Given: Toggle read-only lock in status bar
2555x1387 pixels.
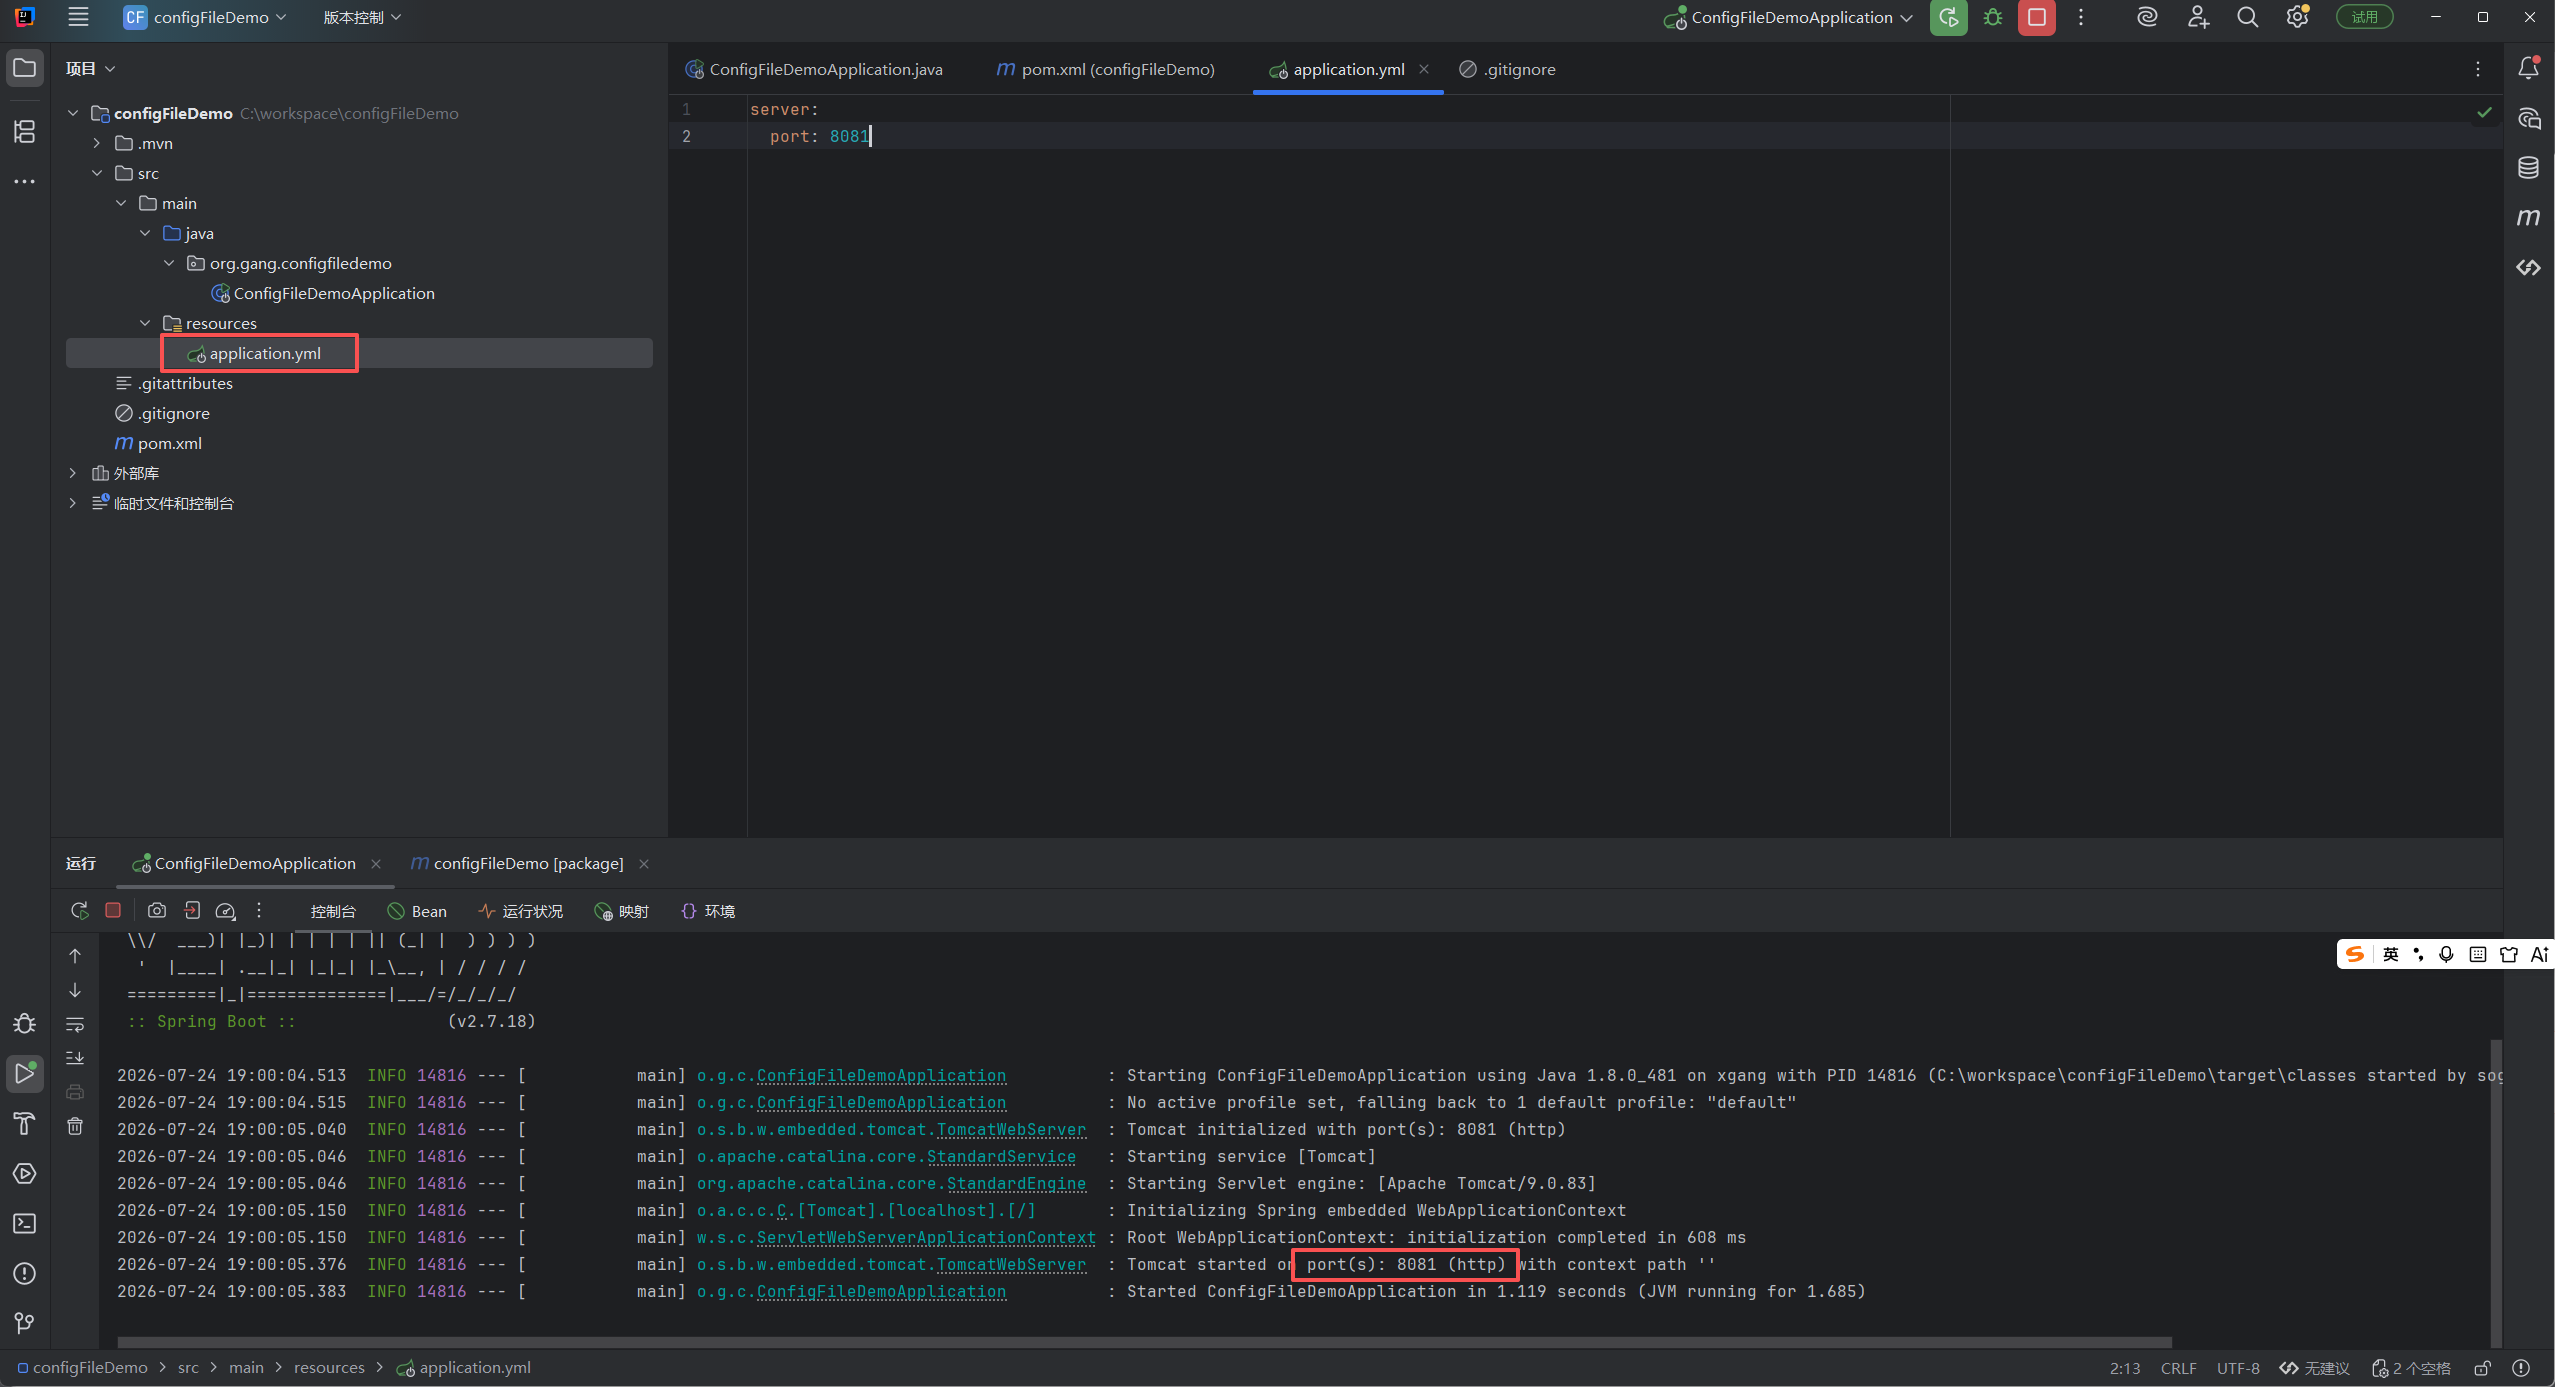Looking at the screenshot, I should pyautogui.click(x=2482, y=1368).
